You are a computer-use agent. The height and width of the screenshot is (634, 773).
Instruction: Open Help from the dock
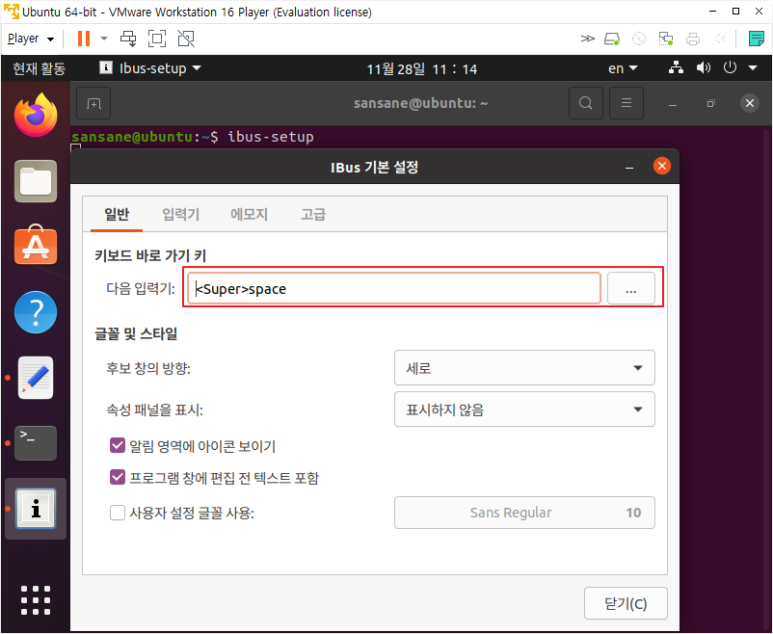pos(35,312)
